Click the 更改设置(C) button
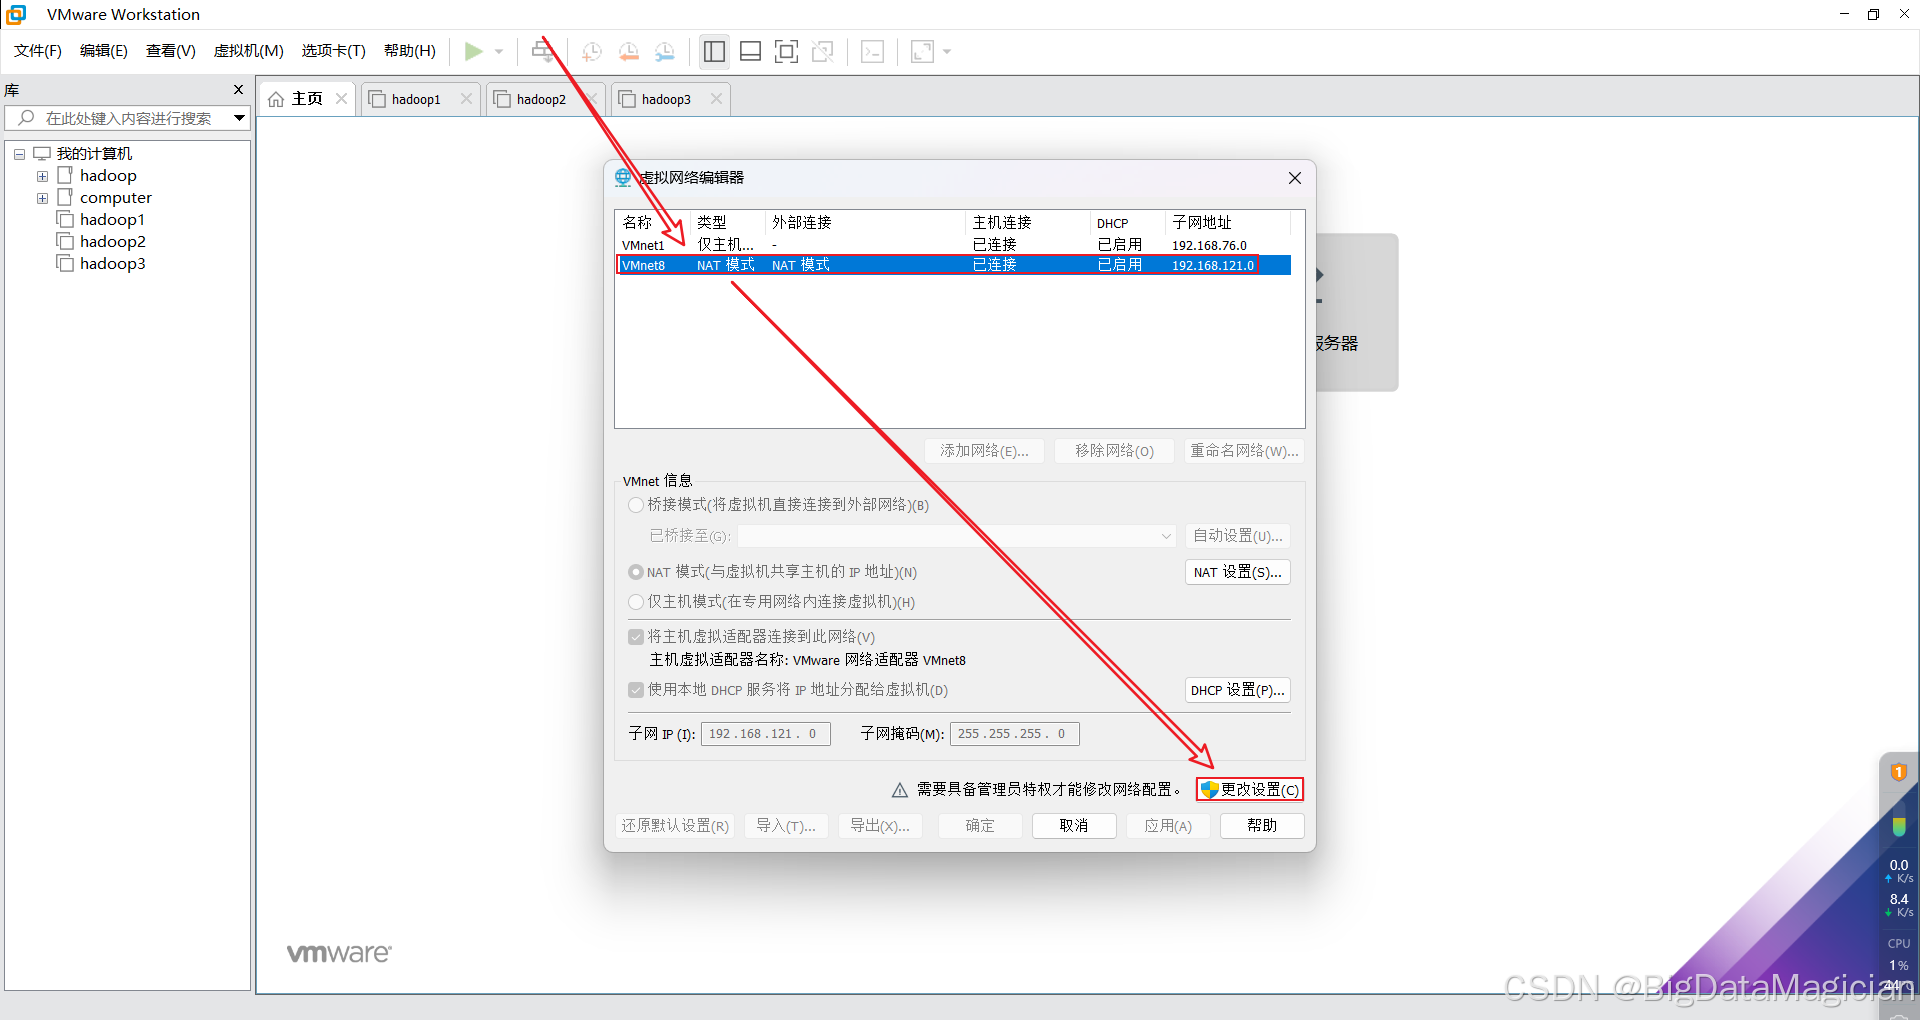Image resolution: width=1920 pixels, height=1020 pixels. click(x=1250, y=789)
